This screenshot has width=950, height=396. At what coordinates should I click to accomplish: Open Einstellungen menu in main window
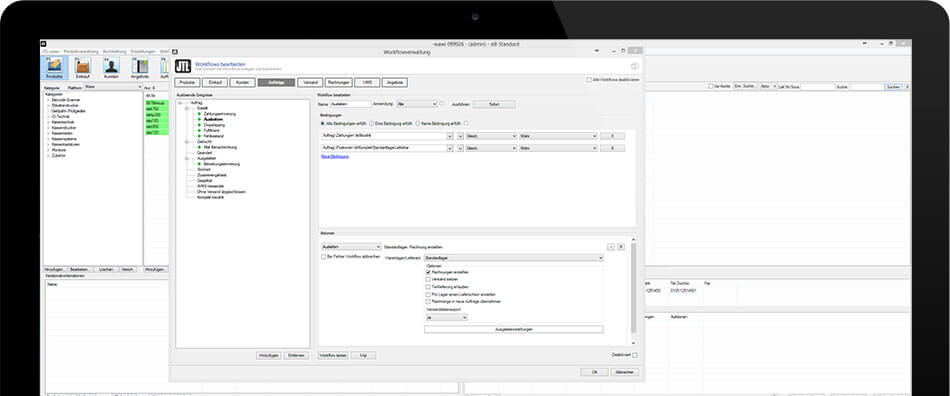point(144,52)
